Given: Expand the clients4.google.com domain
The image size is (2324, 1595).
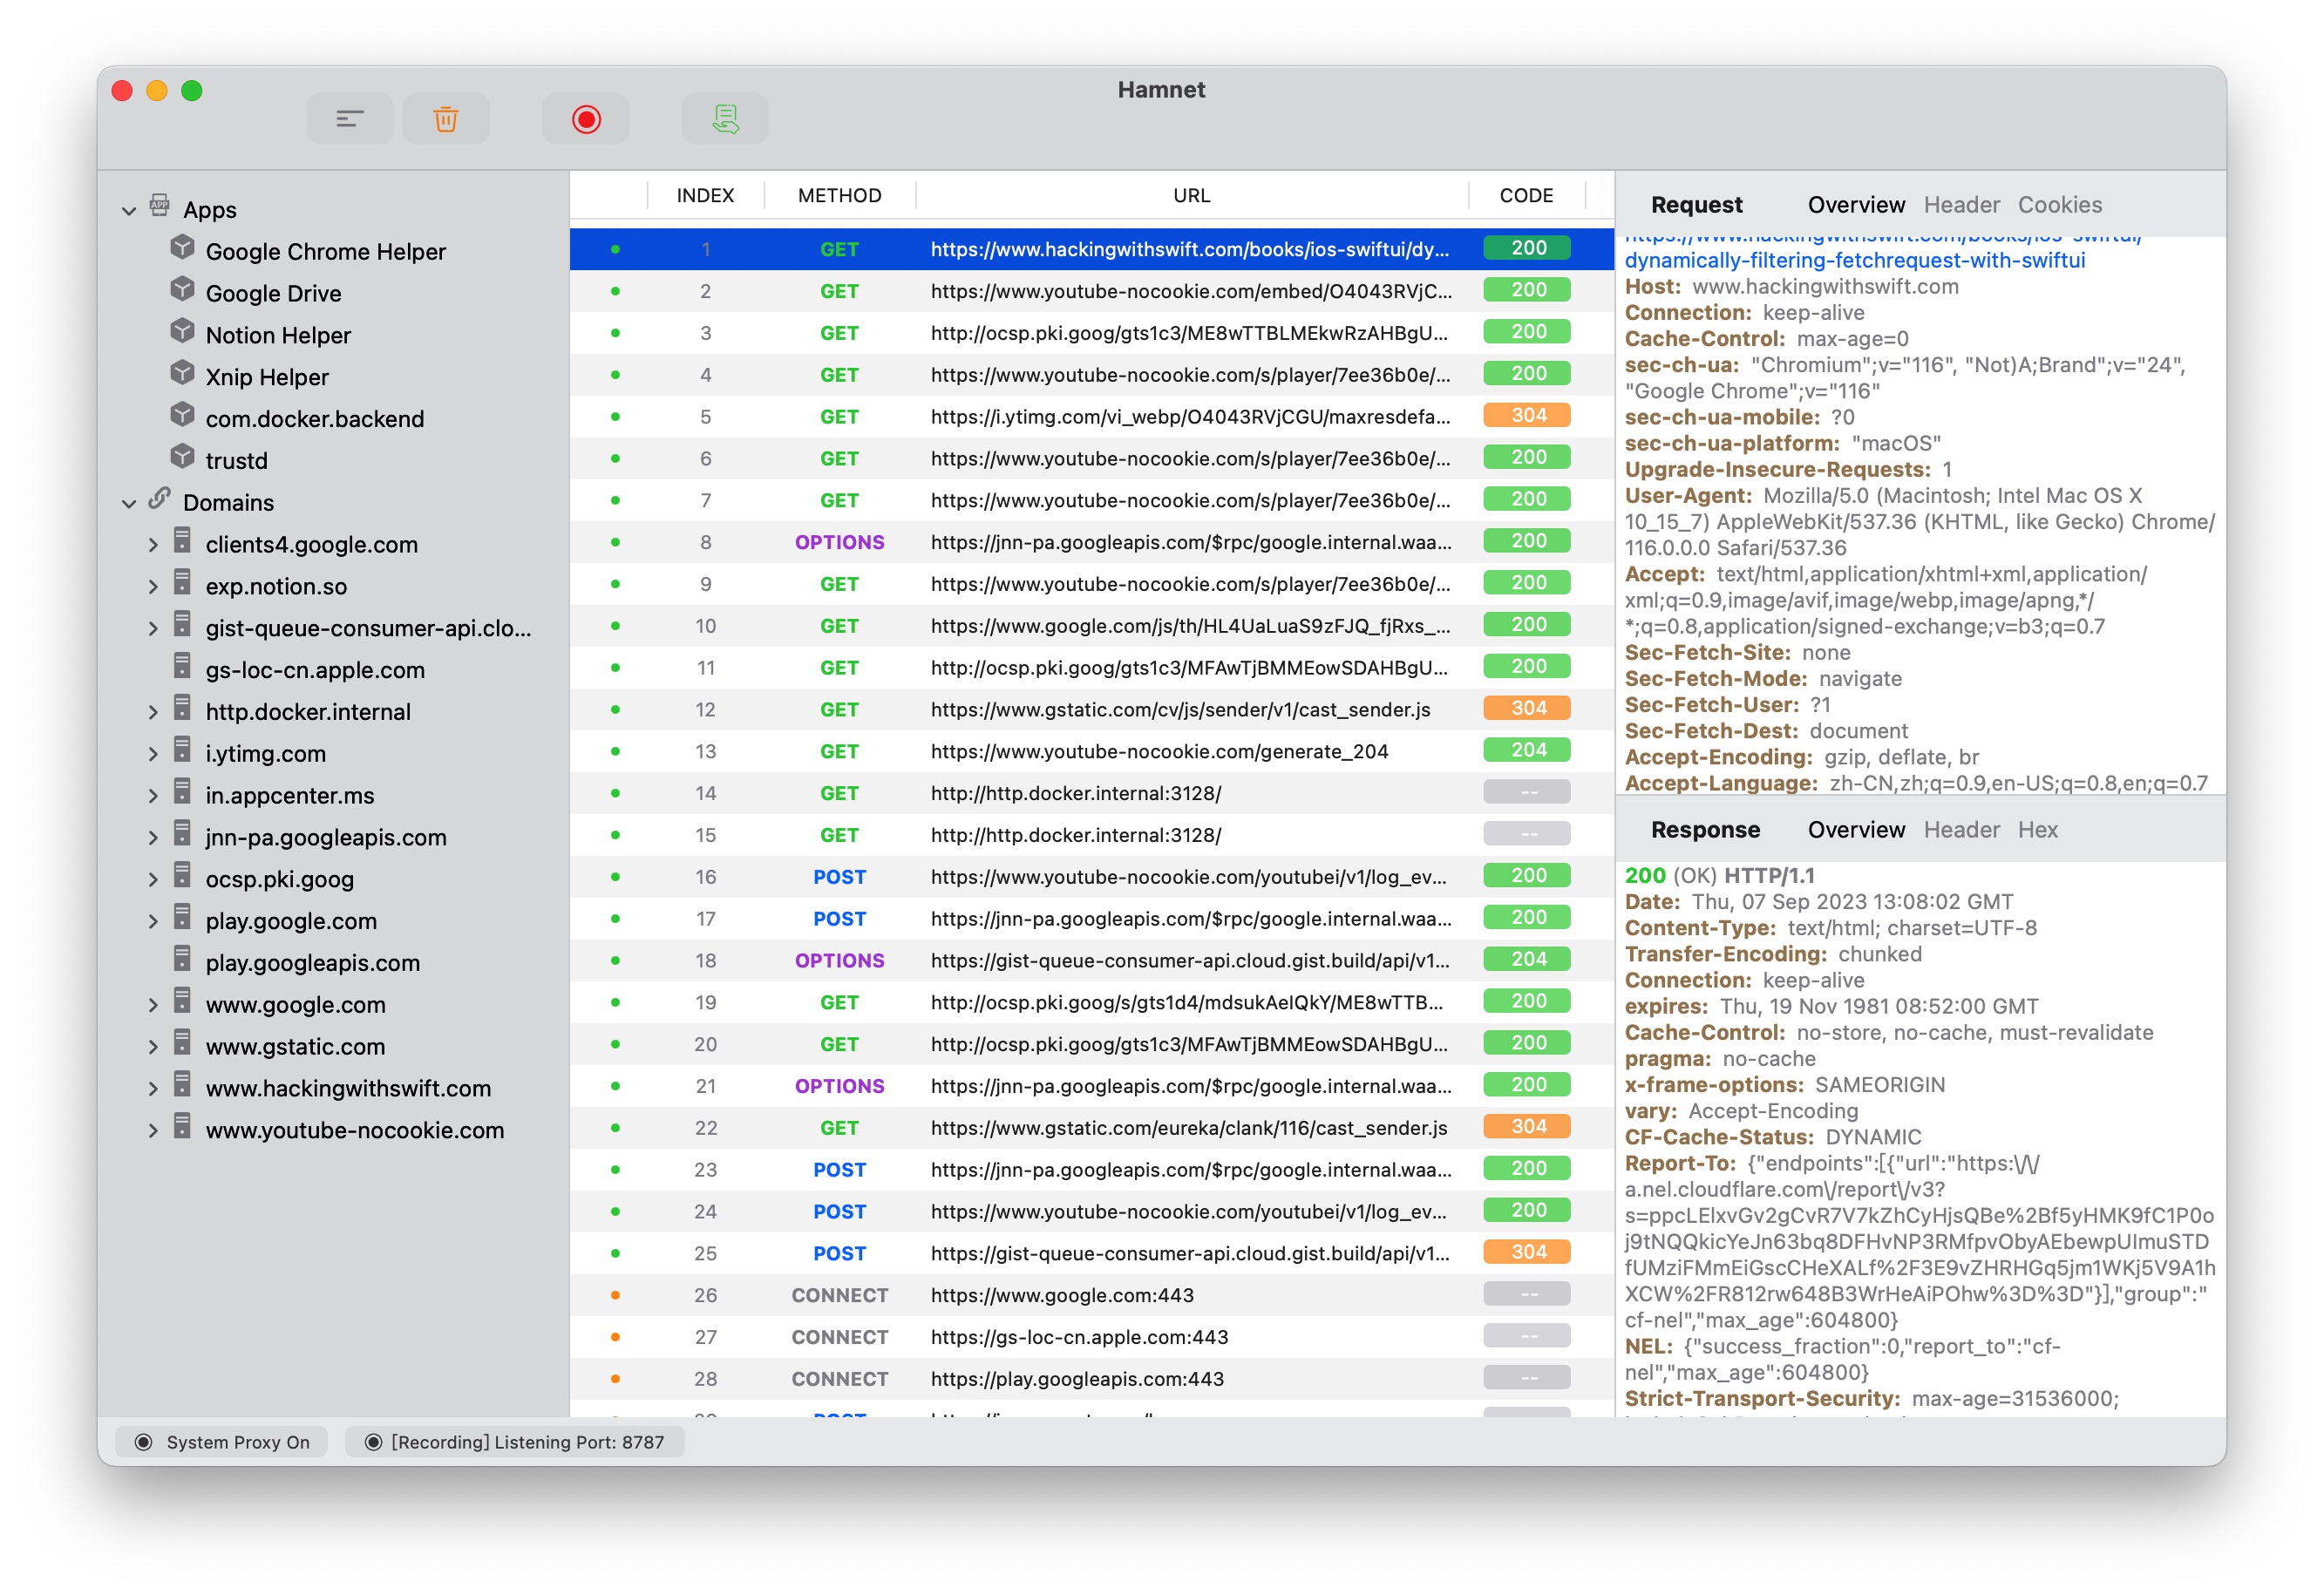Looking at the screenshot, I should coord(152,544).
